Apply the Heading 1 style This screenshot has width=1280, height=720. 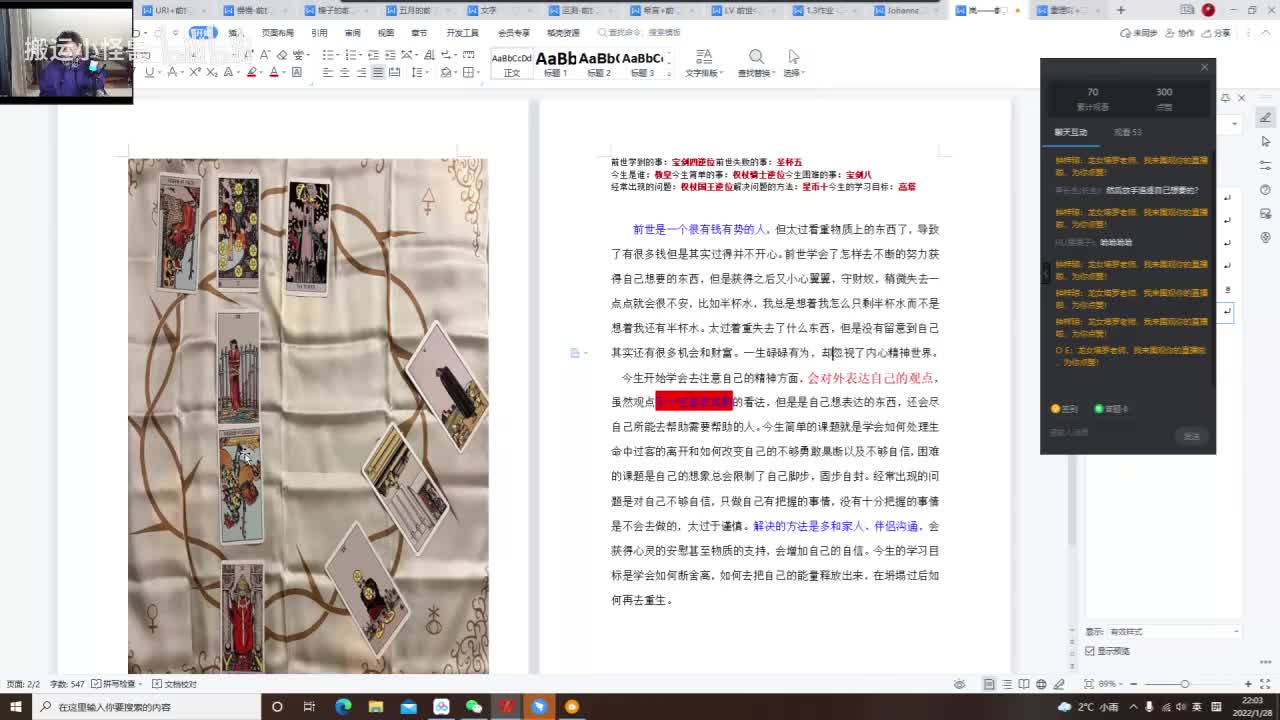pos(555,64)
